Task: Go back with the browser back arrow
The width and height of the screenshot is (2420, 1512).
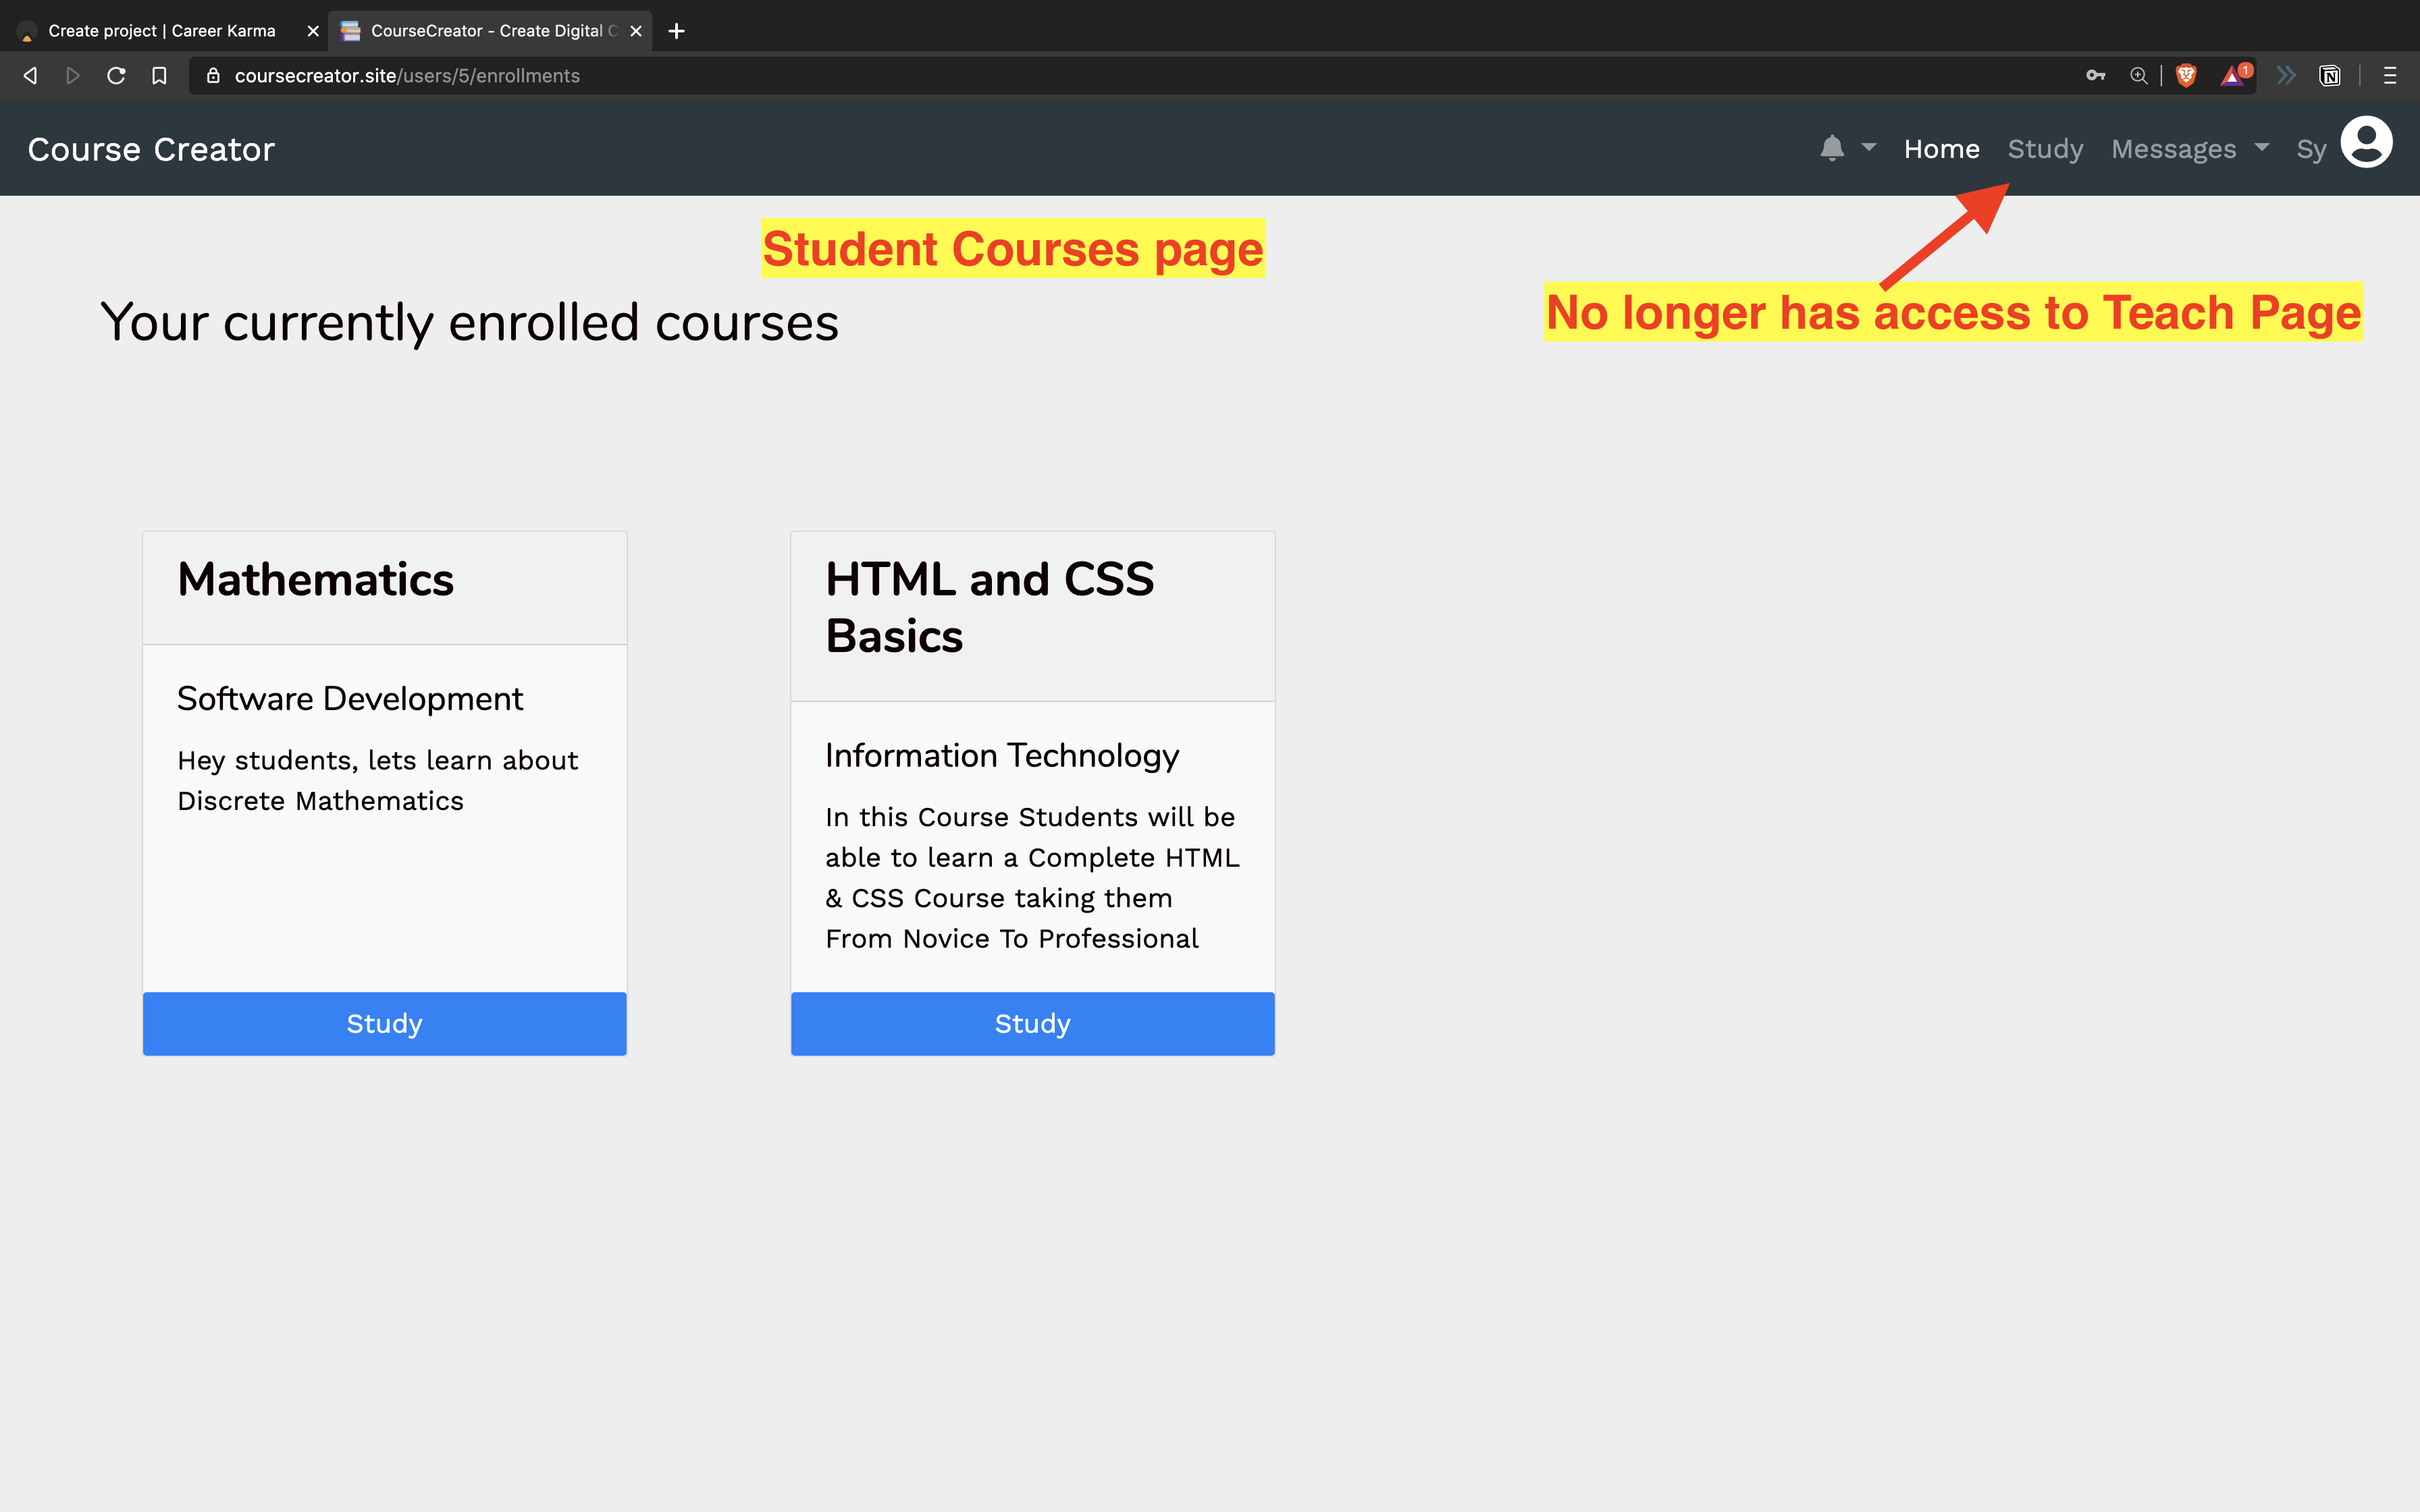Action: 30,76
